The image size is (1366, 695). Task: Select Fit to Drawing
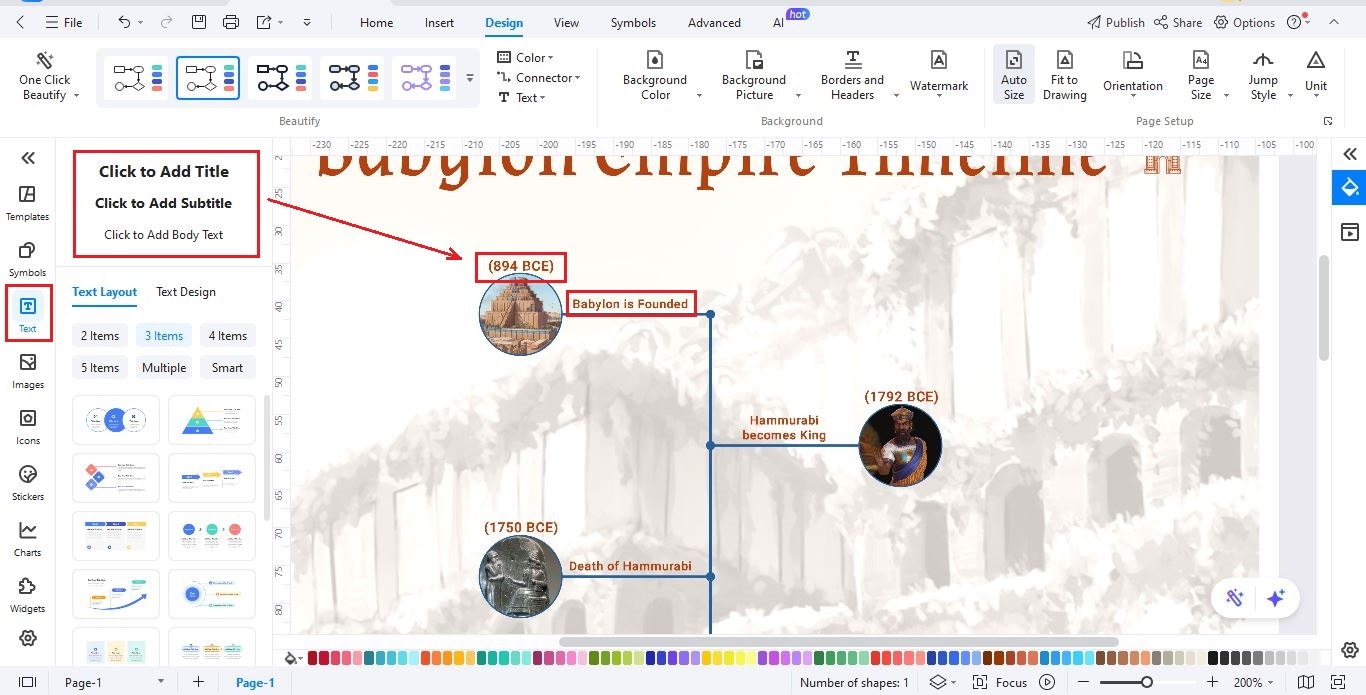(1064, 76)
